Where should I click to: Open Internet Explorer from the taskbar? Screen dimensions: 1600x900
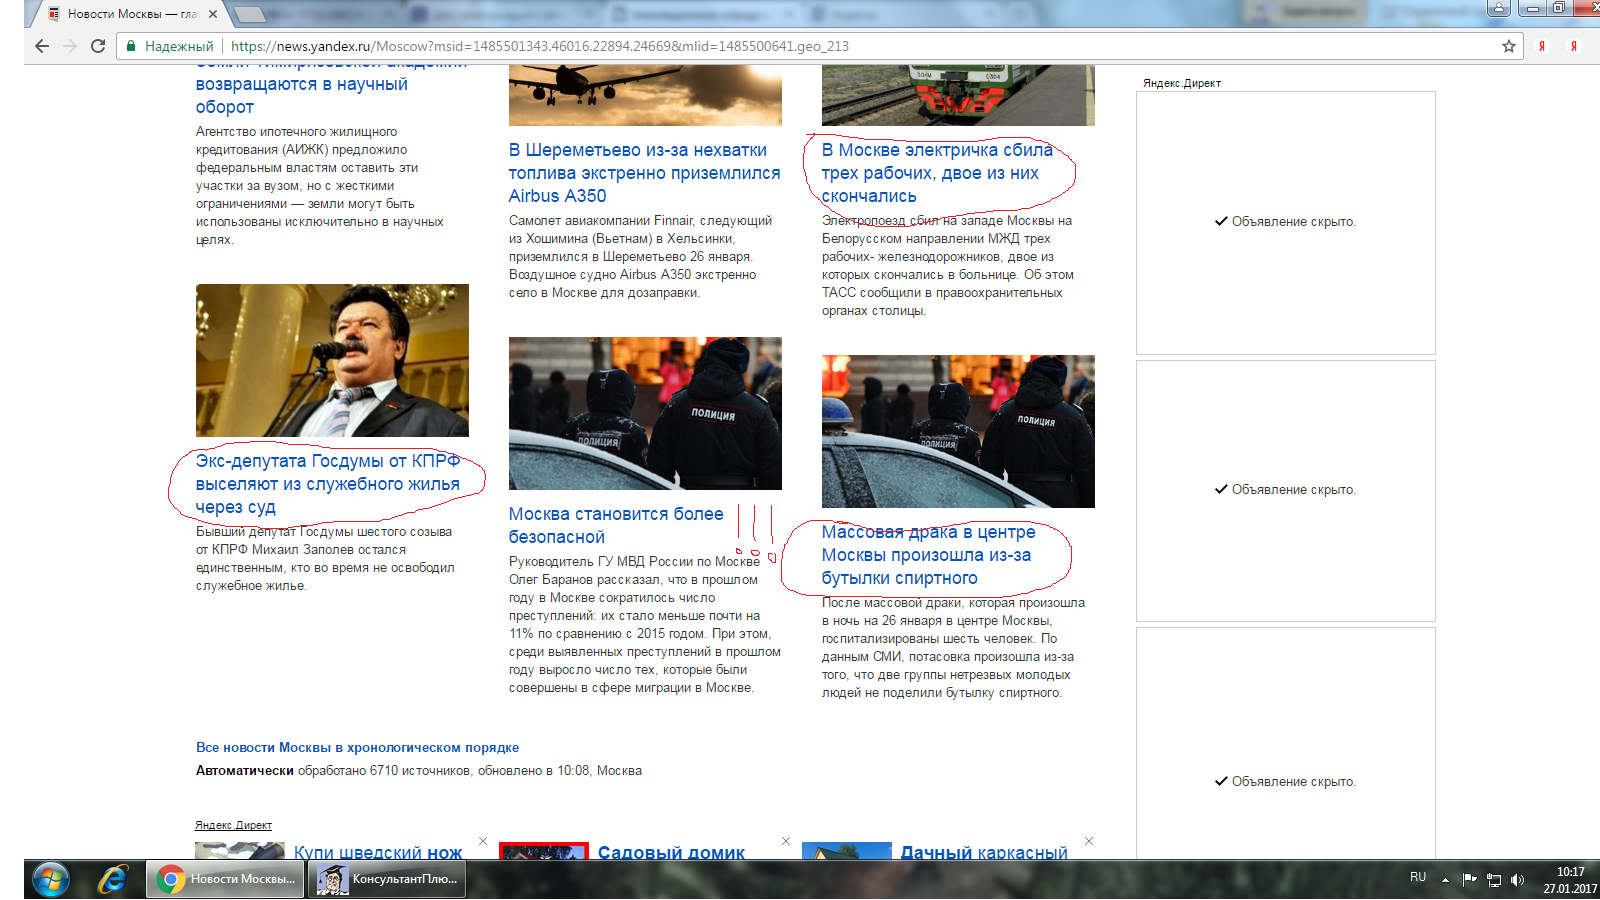(x=112, y=879)
